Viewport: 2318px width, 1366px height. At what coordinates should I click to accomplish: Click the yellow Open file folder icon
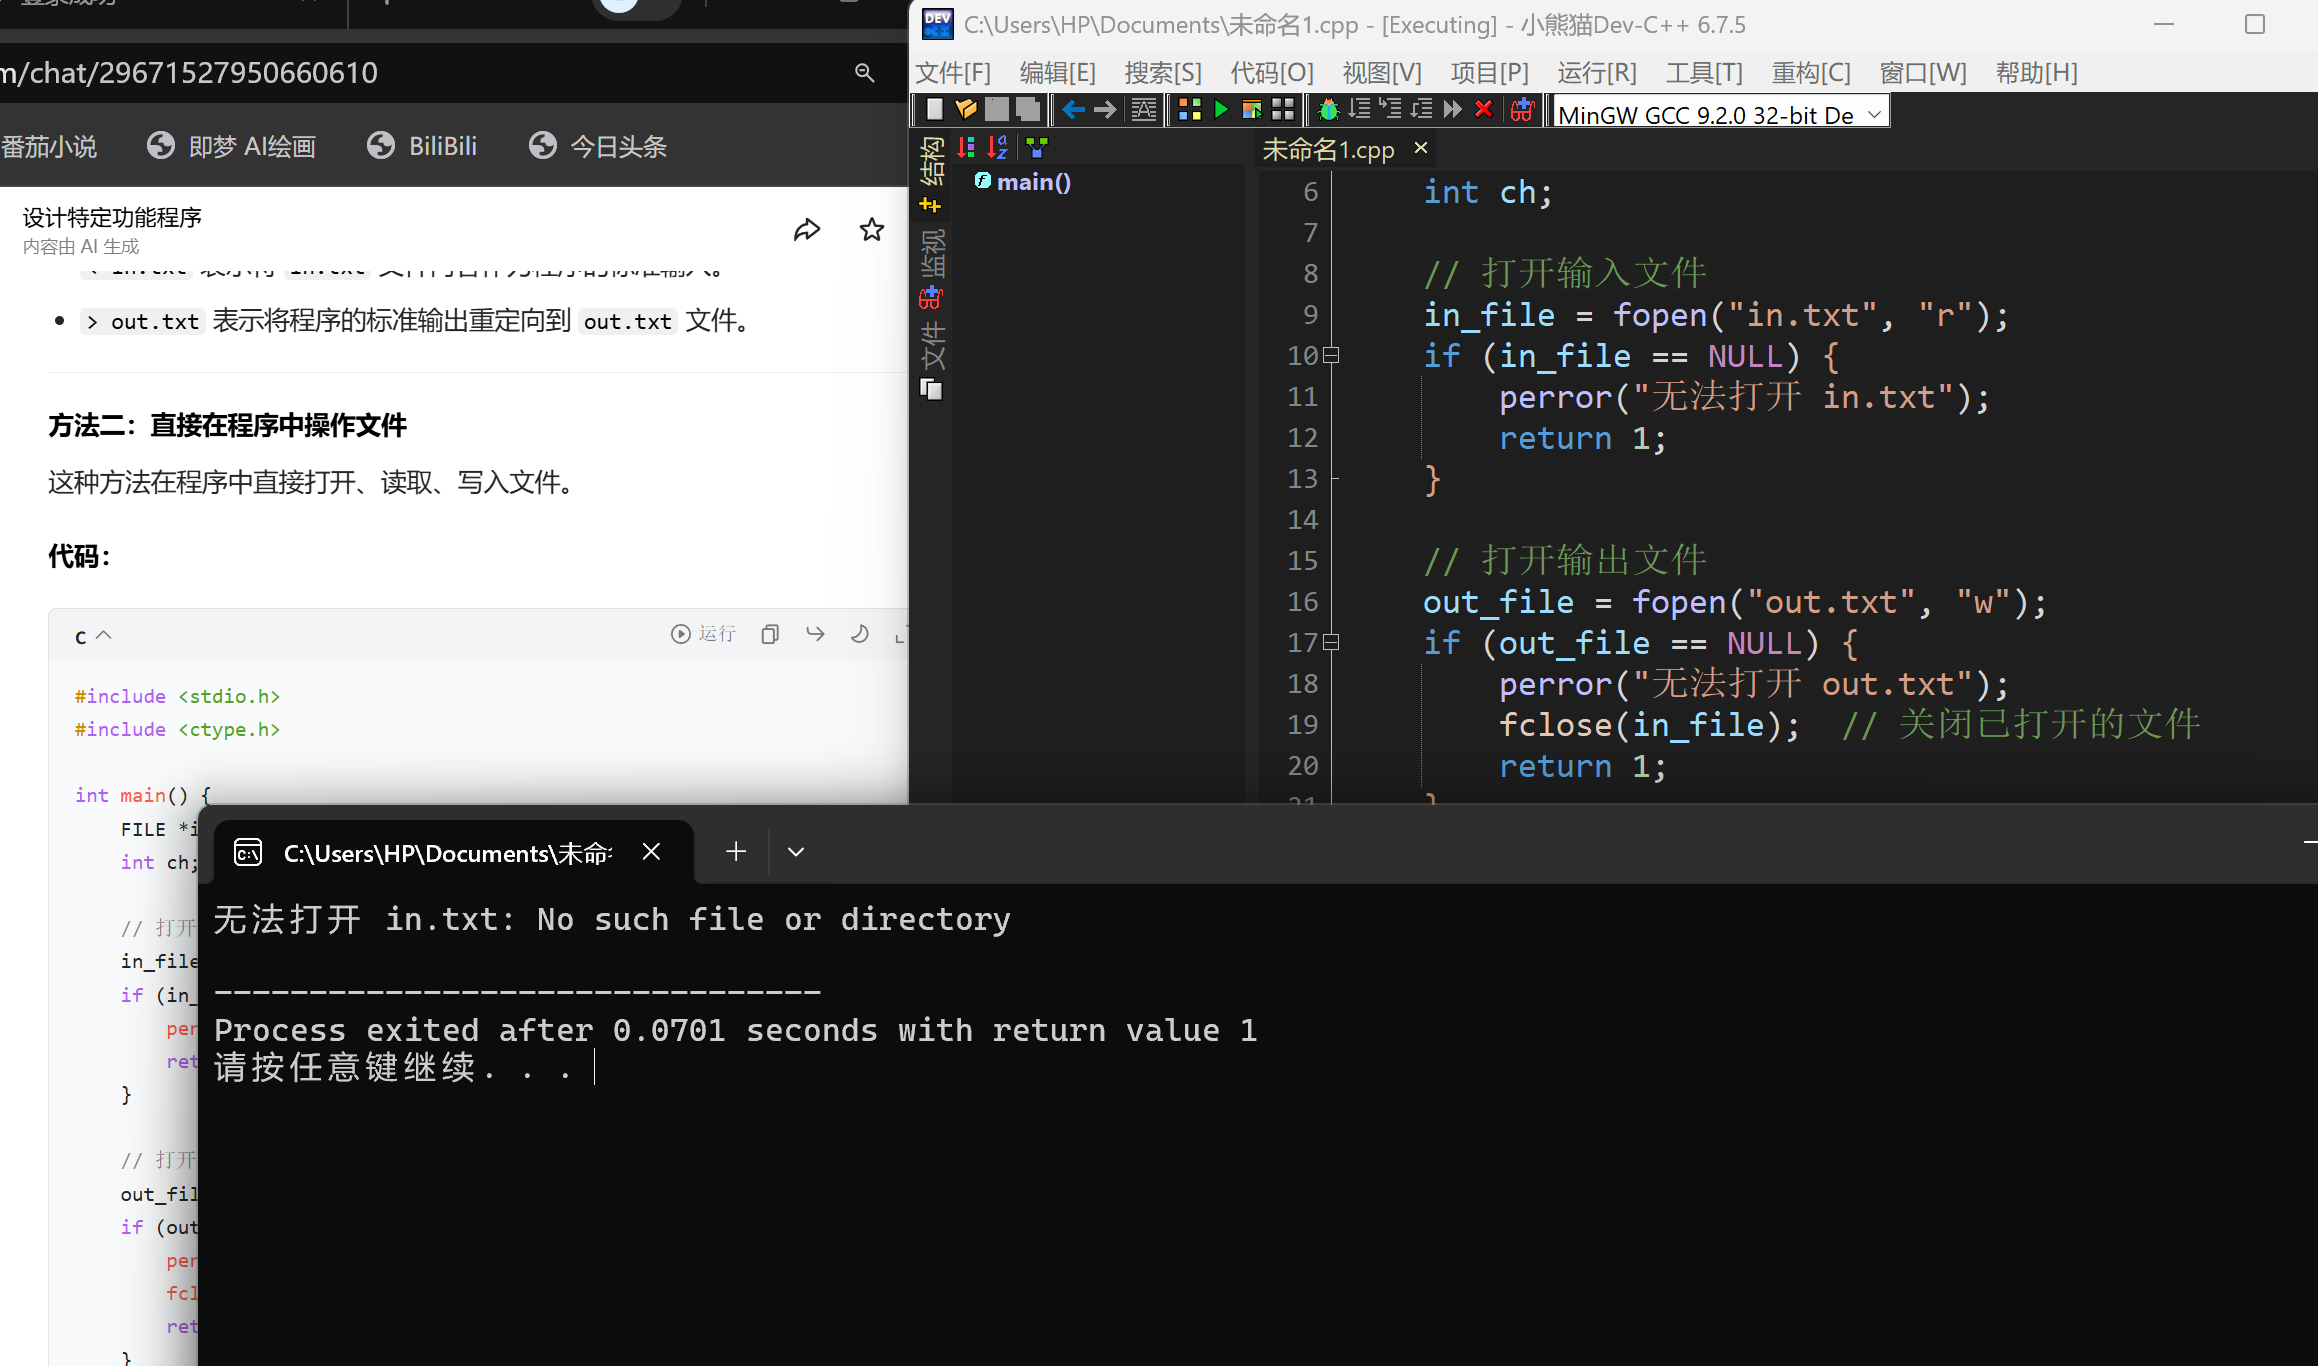tap(965, 110)
